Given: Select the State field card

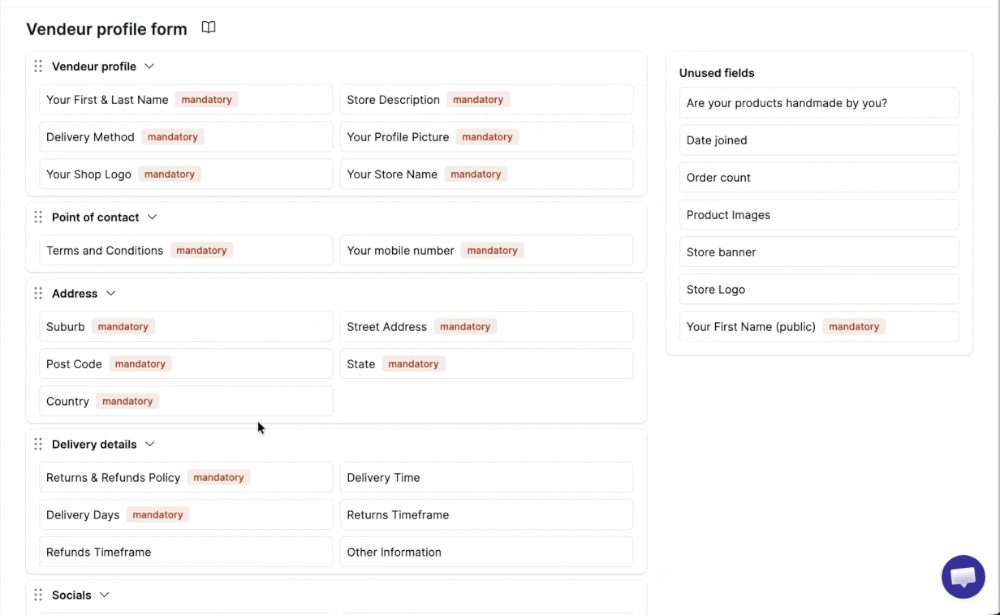Looking at the screenshot, I should (x=487, y=364).
